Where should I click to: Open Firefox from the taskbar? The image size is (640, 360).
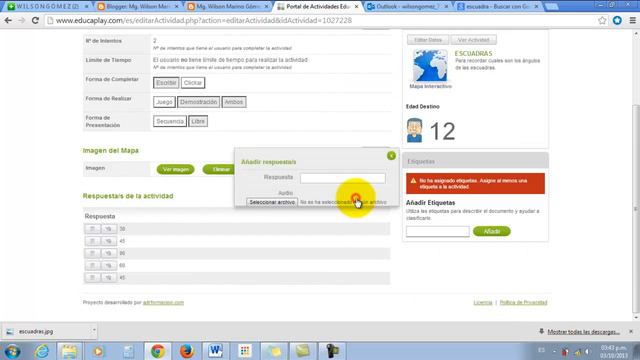coord(187,351)
